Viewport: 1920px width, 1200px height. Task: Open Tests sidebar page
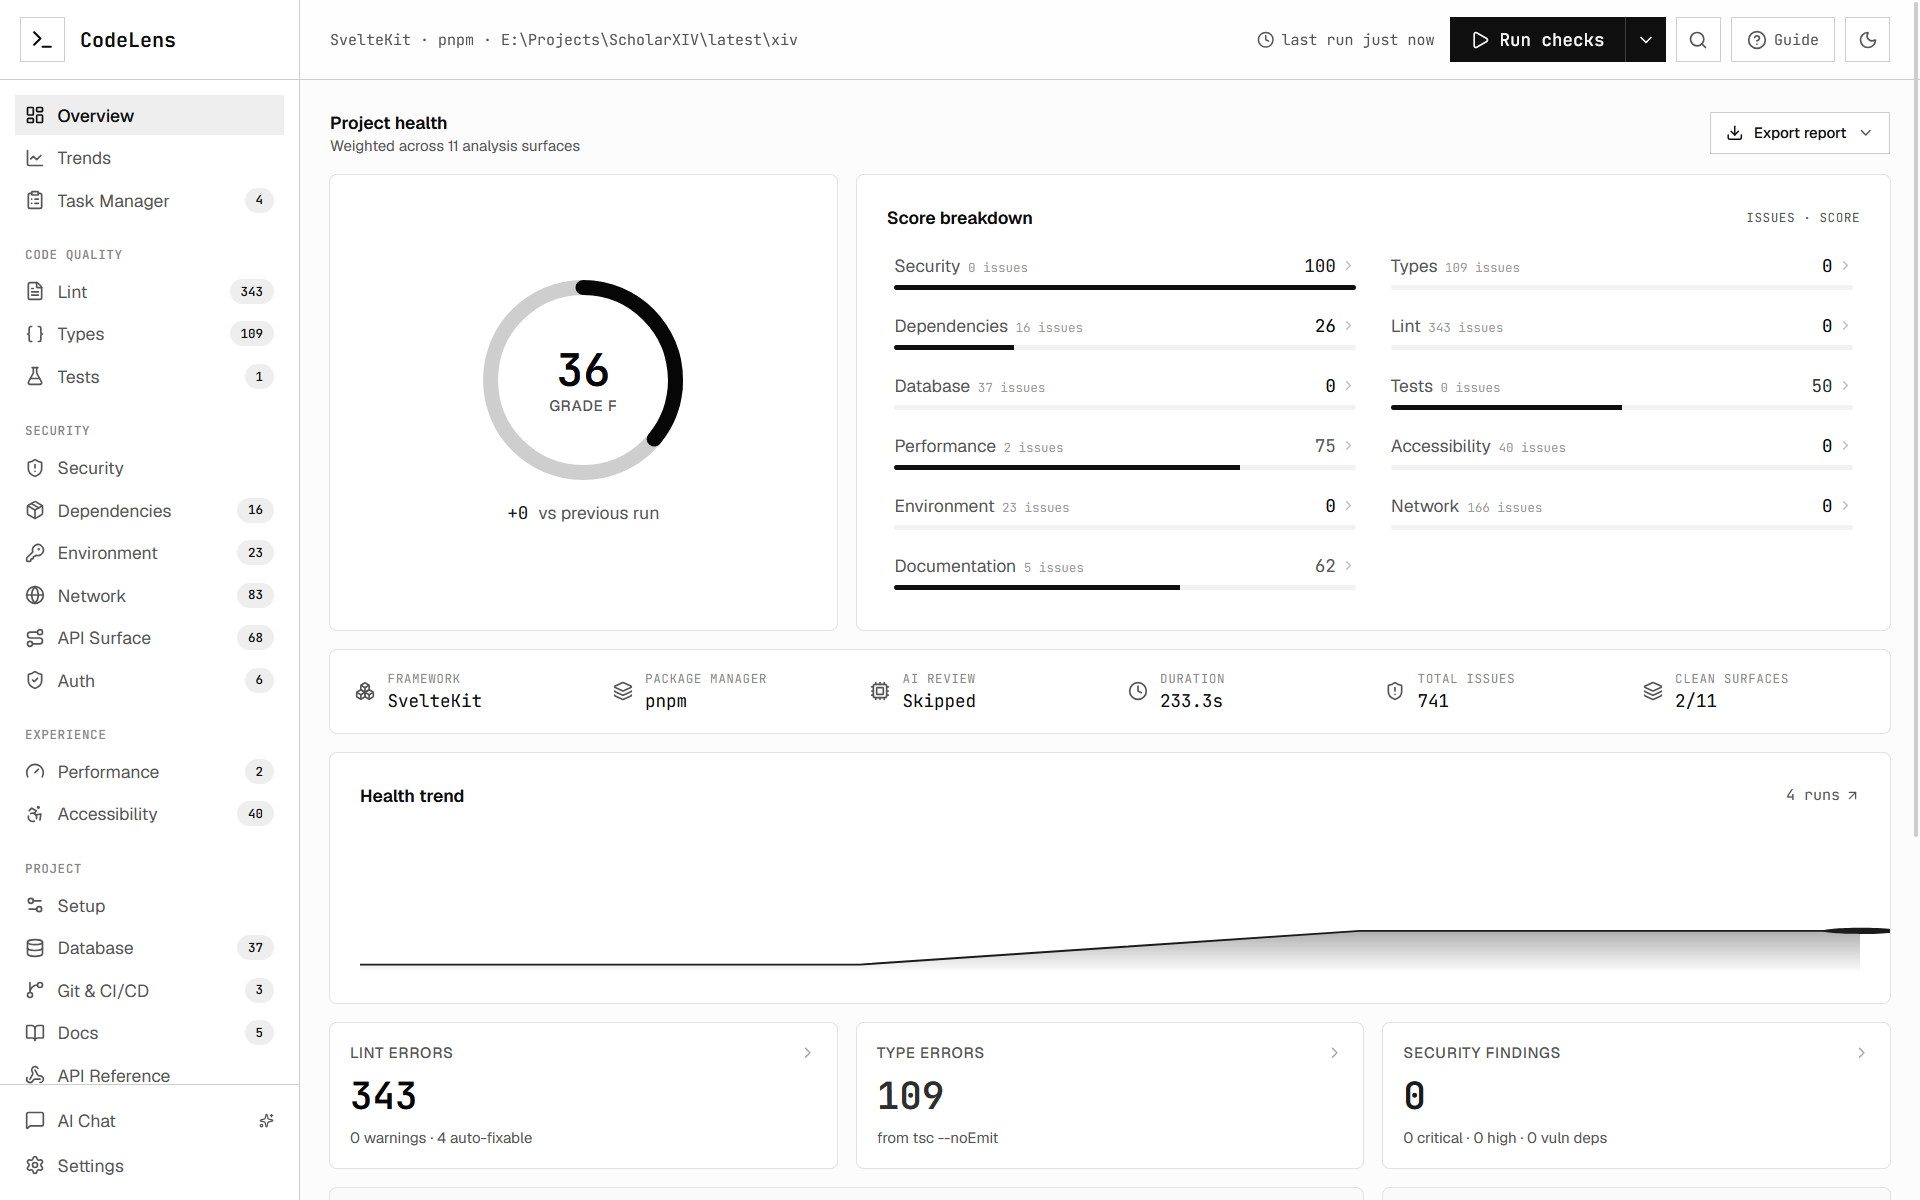click(x=149, y=377)
